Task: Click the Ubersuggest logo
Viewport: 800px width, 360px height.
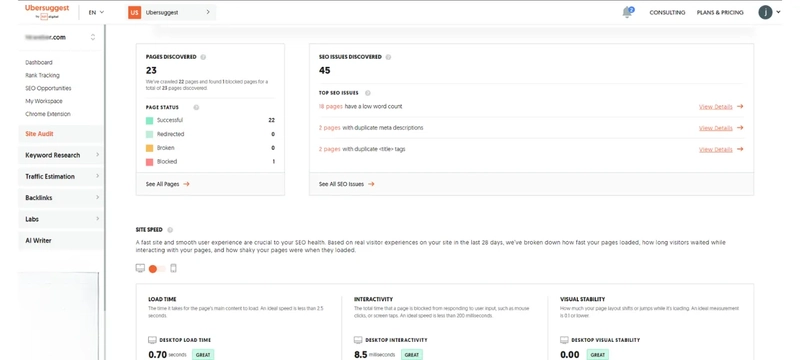Action: [x=47, y=12]
